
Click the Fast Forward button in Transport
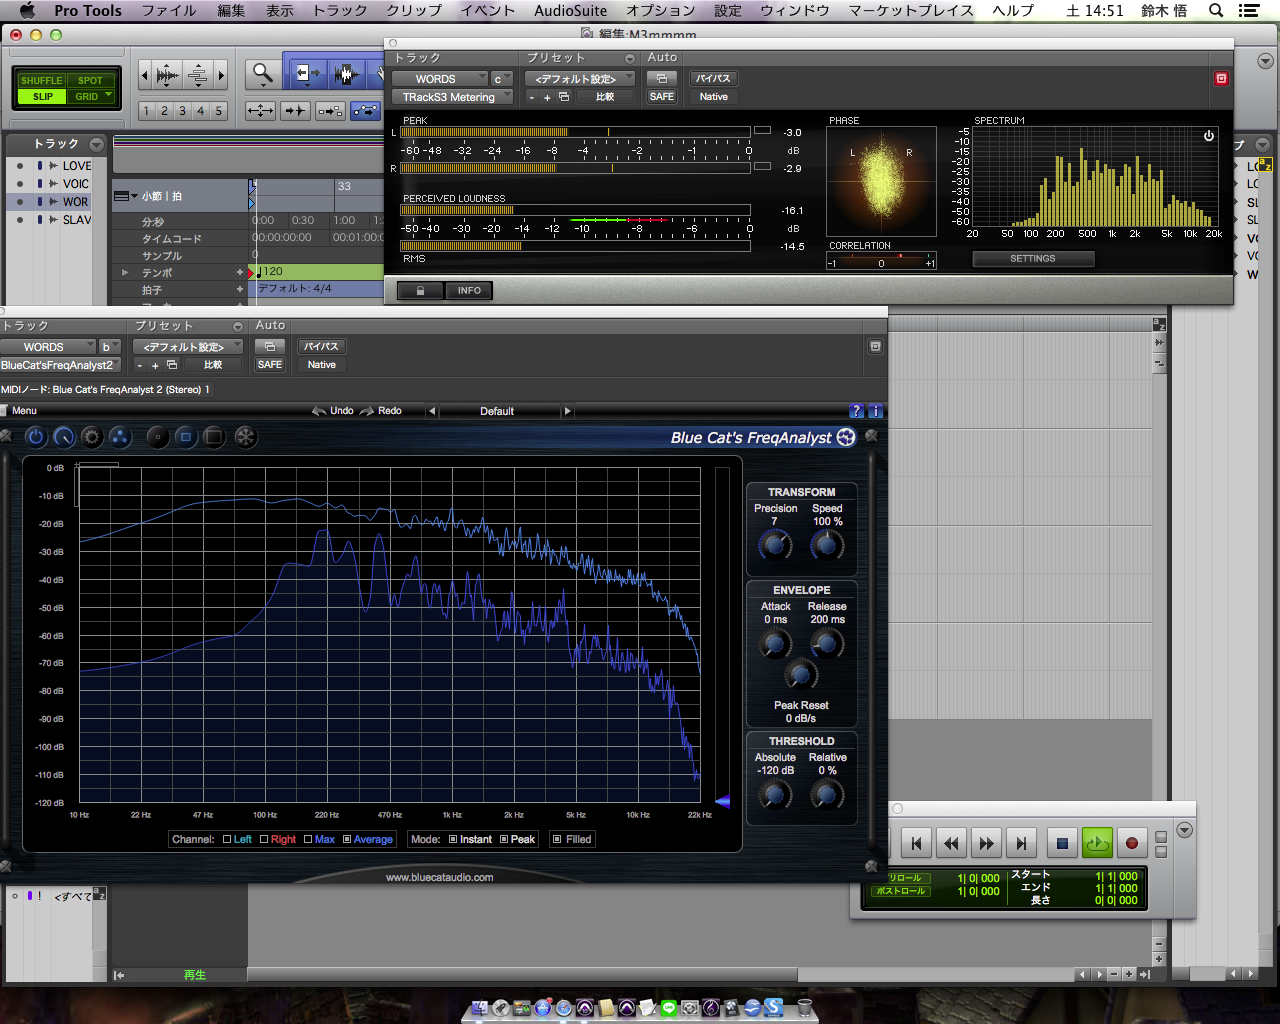point(986,844)
